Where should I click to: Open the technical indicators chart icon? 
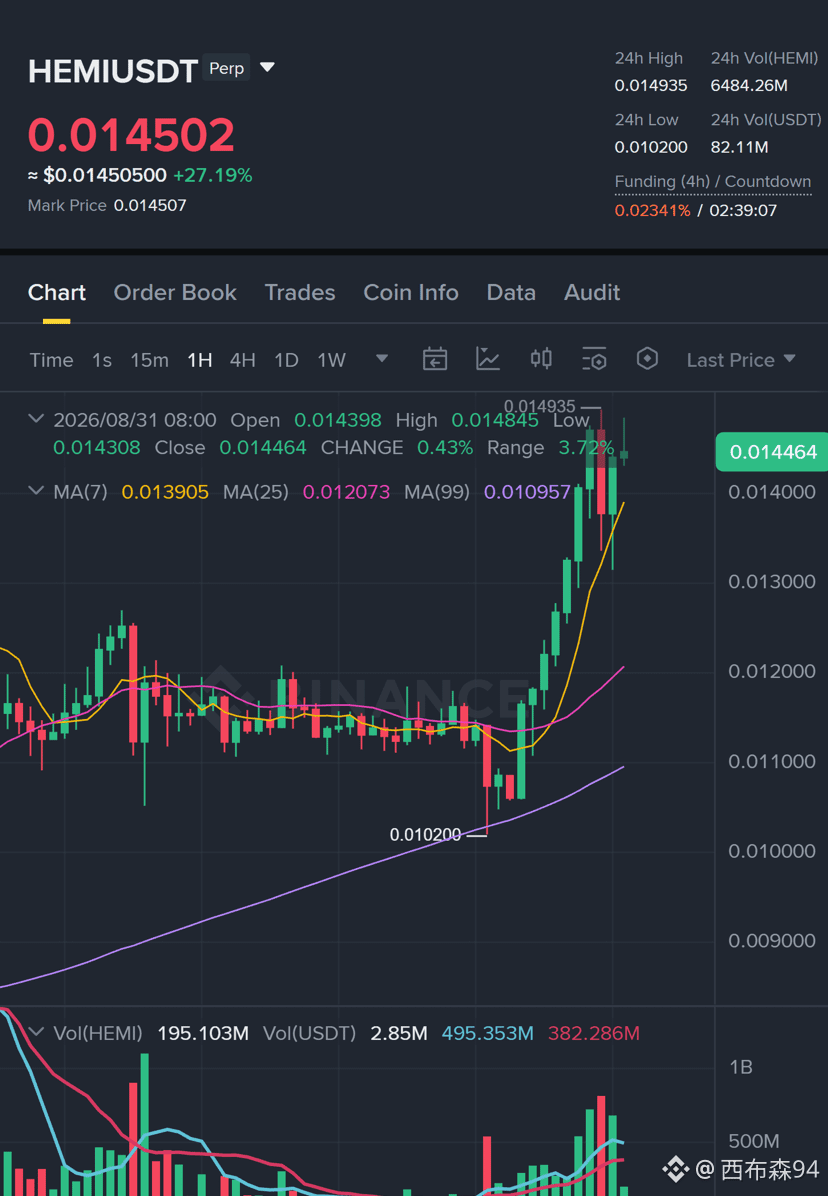tap(488, 358)
